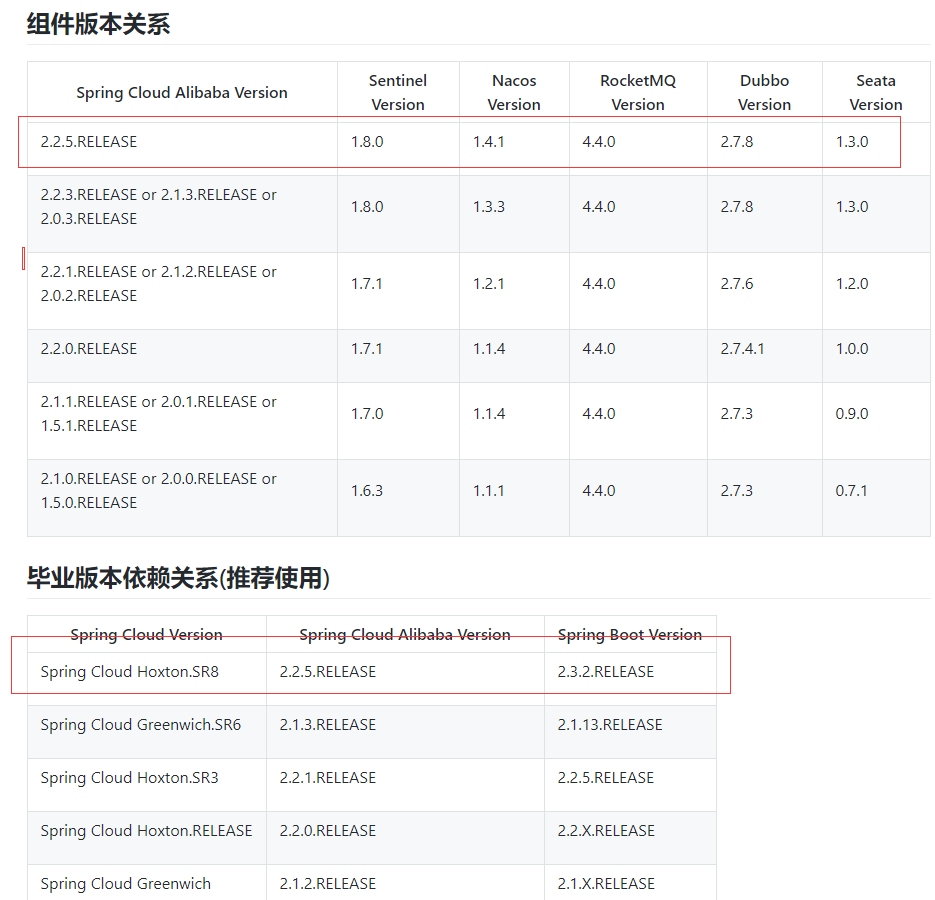The image size is (935, 900).
Task: Click Sentinel version 1.7.0
Action: point(367,414)
